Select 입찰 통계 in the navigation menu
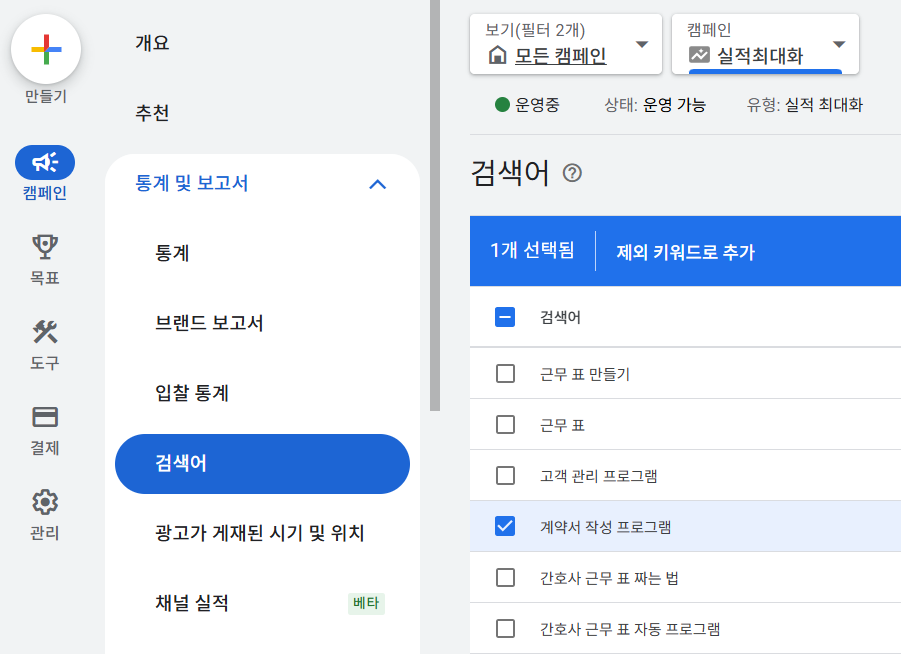The height and width of the screenshot is (654, 901). pos(192,393)
